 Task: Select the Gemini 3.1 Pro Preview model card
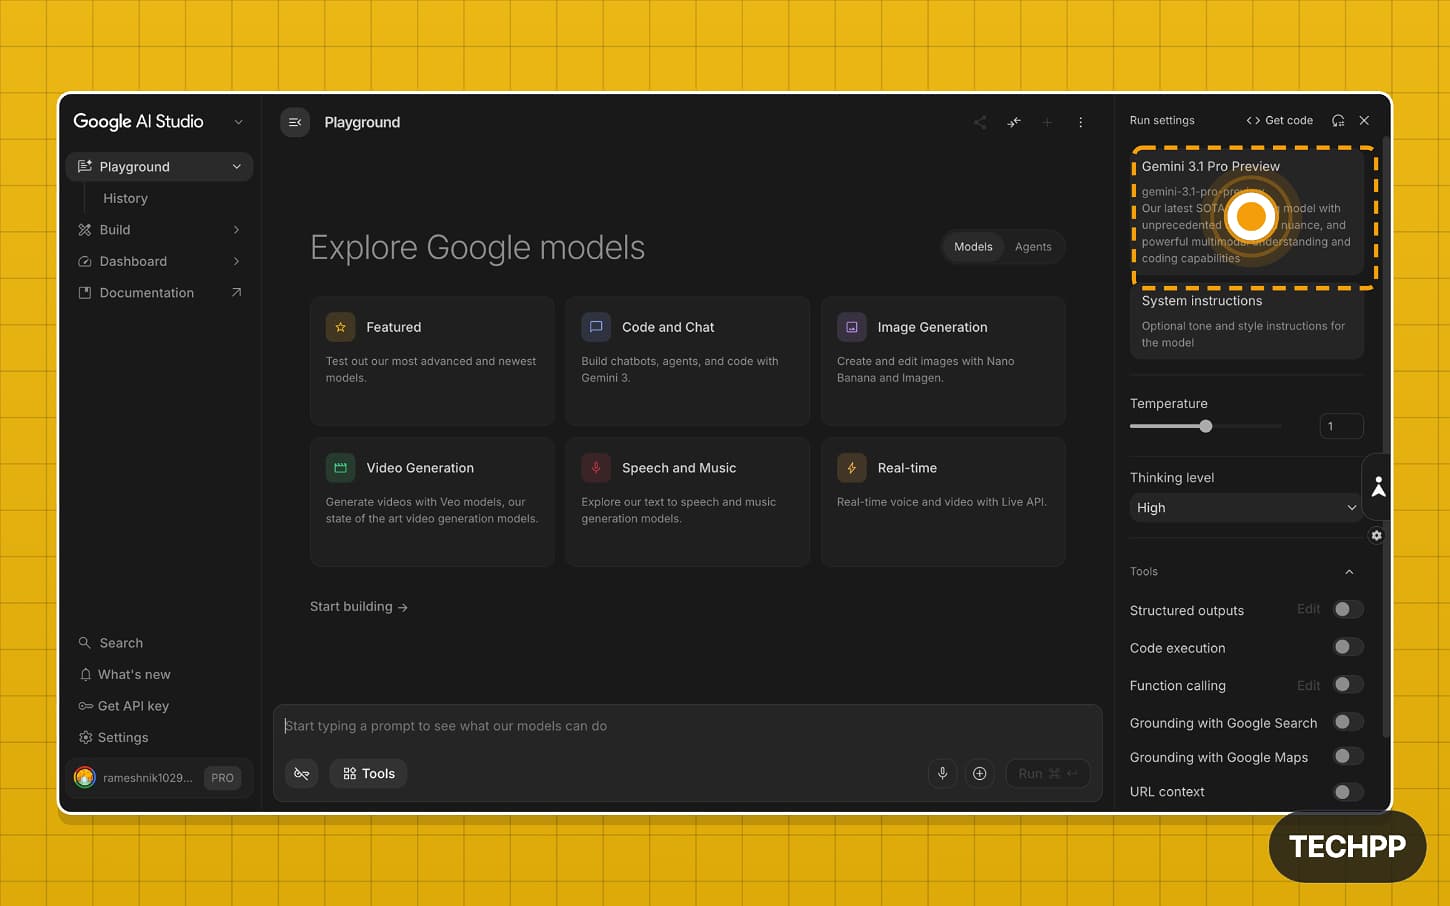[x=1247, y=212]
